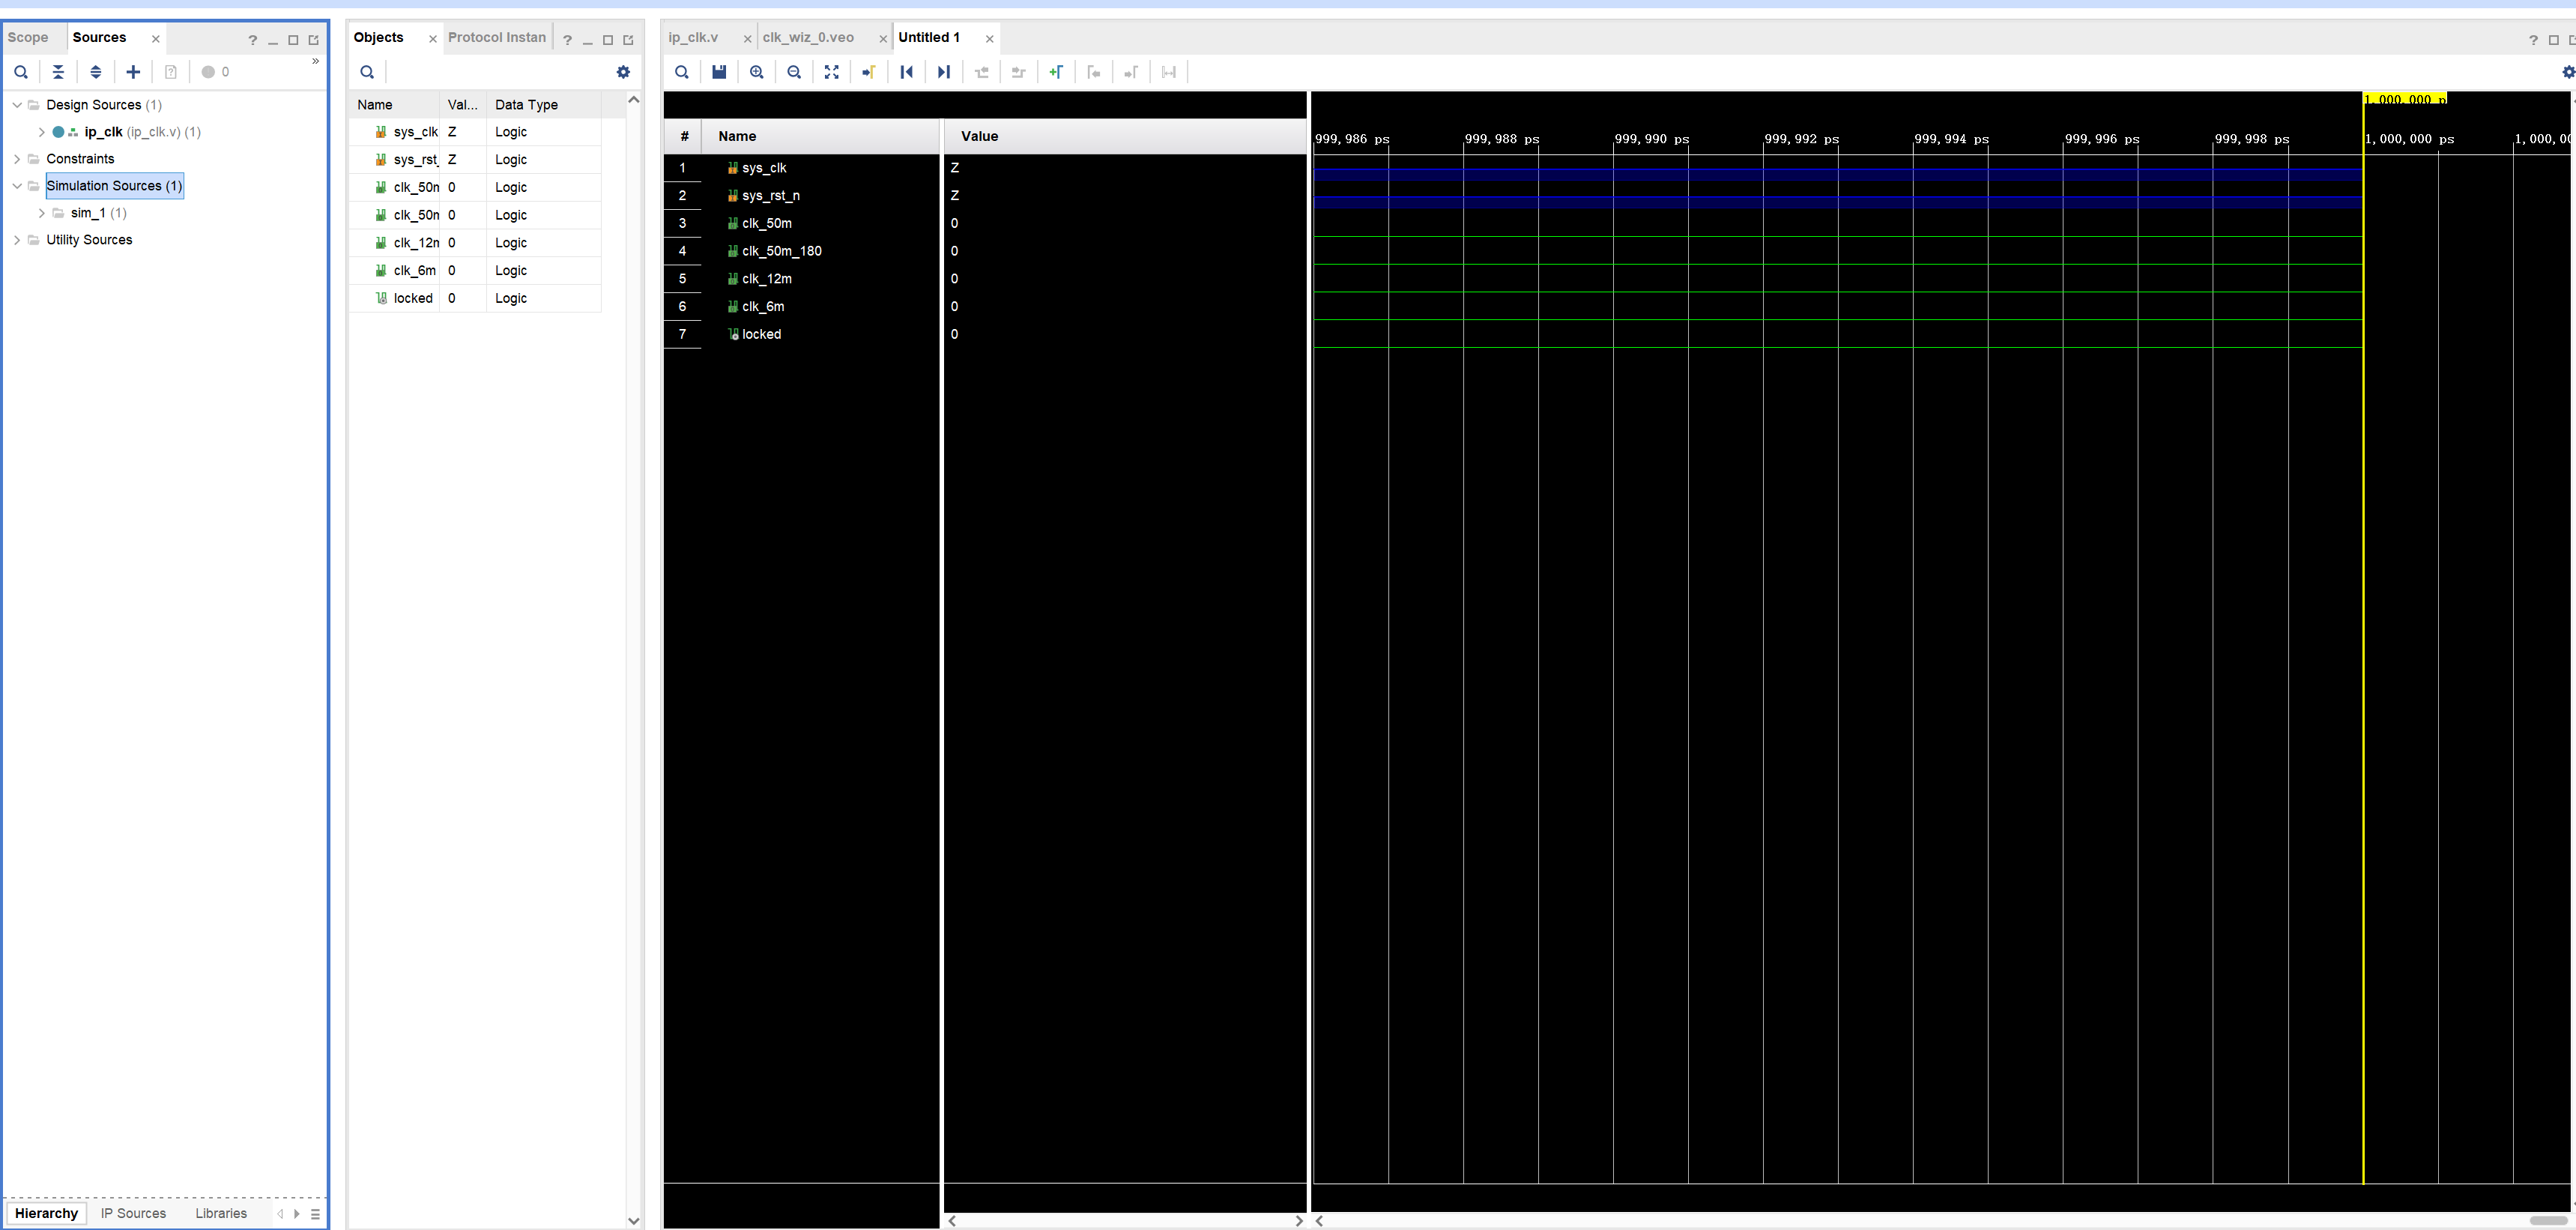The image size is (2576, 1230).
Task: Expand the Utility Sources tree node
Action: [x=17, y=240]
